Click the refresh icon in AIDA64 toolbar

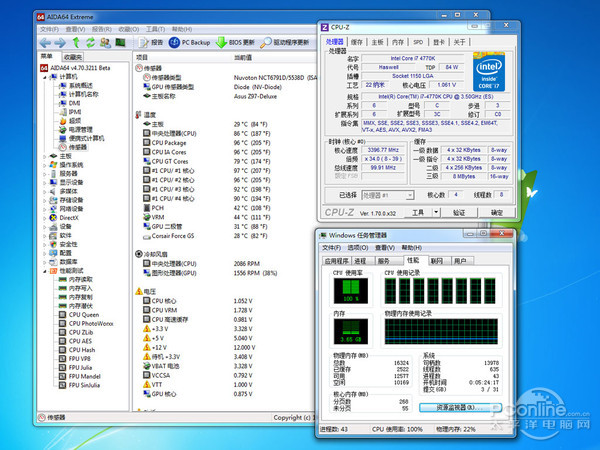click(x=91, y=43)
